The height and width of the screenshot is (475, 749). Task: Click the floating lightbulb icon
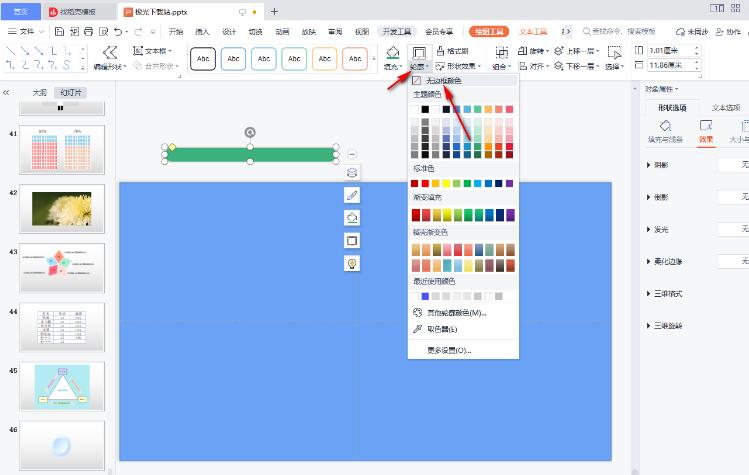pos(352,263)
